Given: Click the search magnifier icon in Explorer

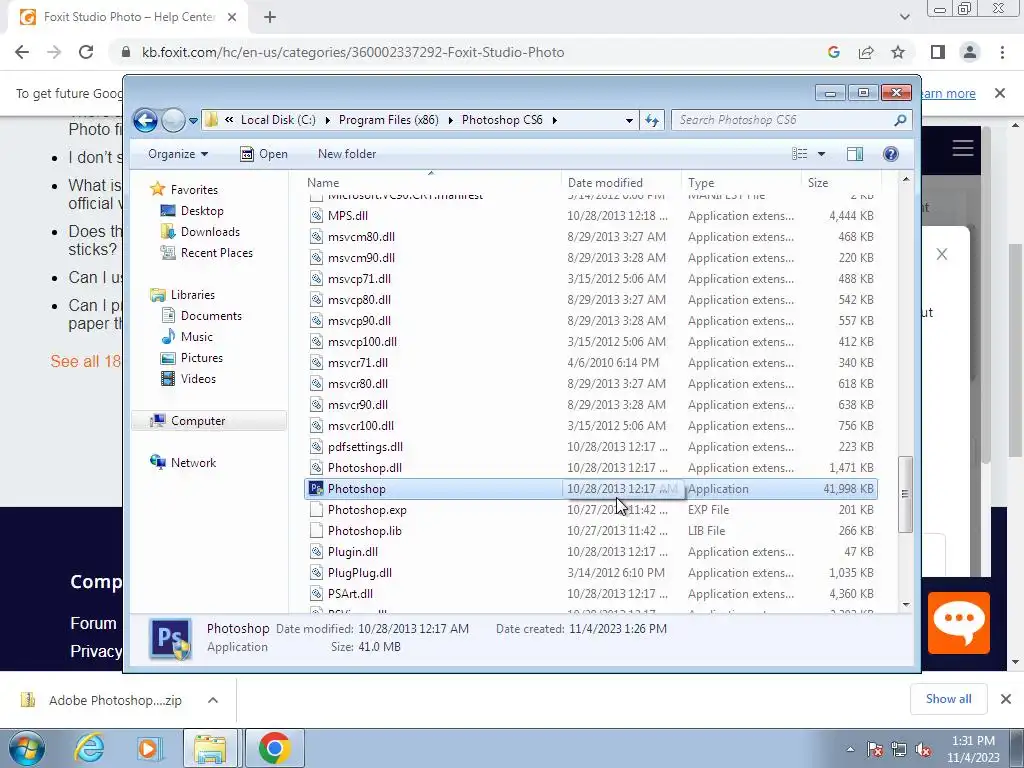Looking at the screenshot, I should click(901, 120).
